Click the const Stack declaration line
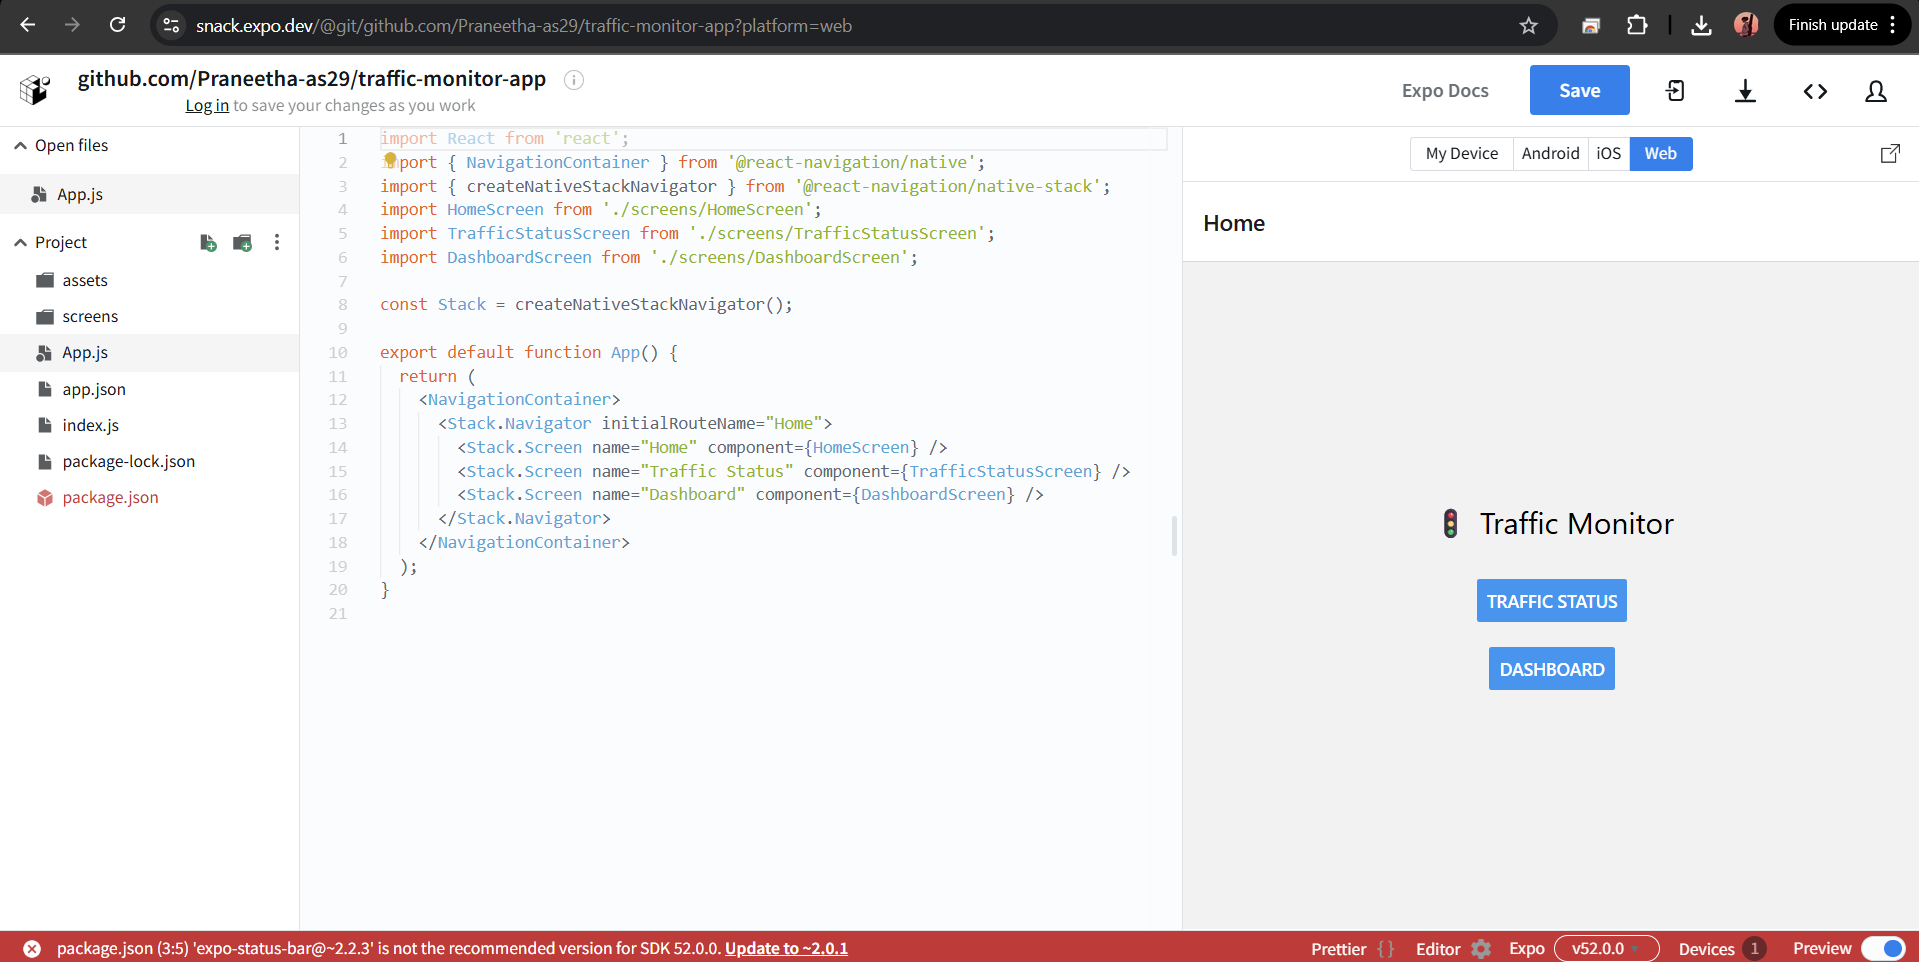This screenshot has height=962, width=1919. click(x=586, y=304)
